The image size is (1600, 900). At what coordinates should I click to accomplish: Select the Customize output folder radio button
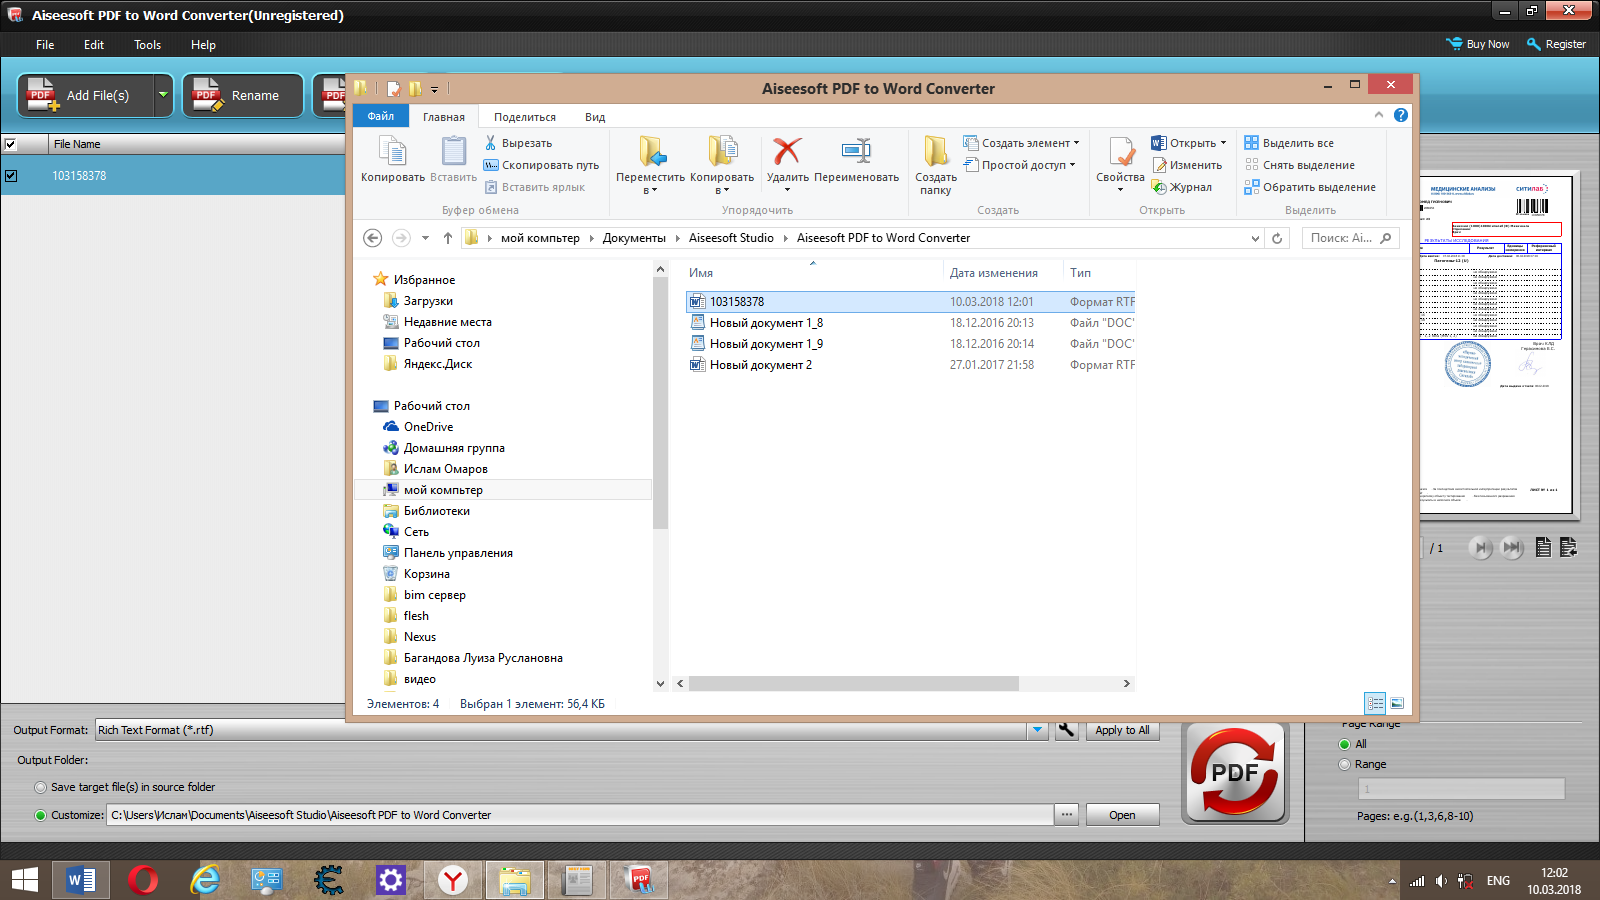tap(41, 815)
